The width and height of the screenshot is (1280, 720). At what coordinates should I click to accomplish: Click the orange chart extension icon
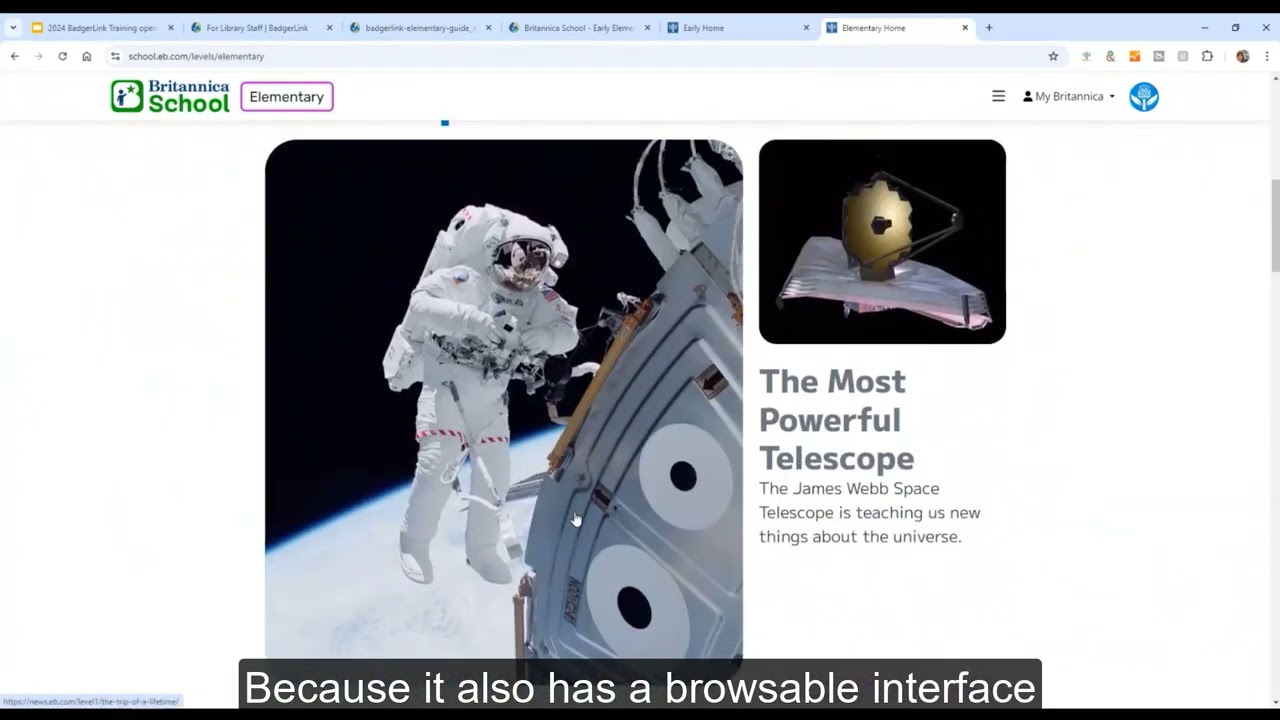point(1134,56)
